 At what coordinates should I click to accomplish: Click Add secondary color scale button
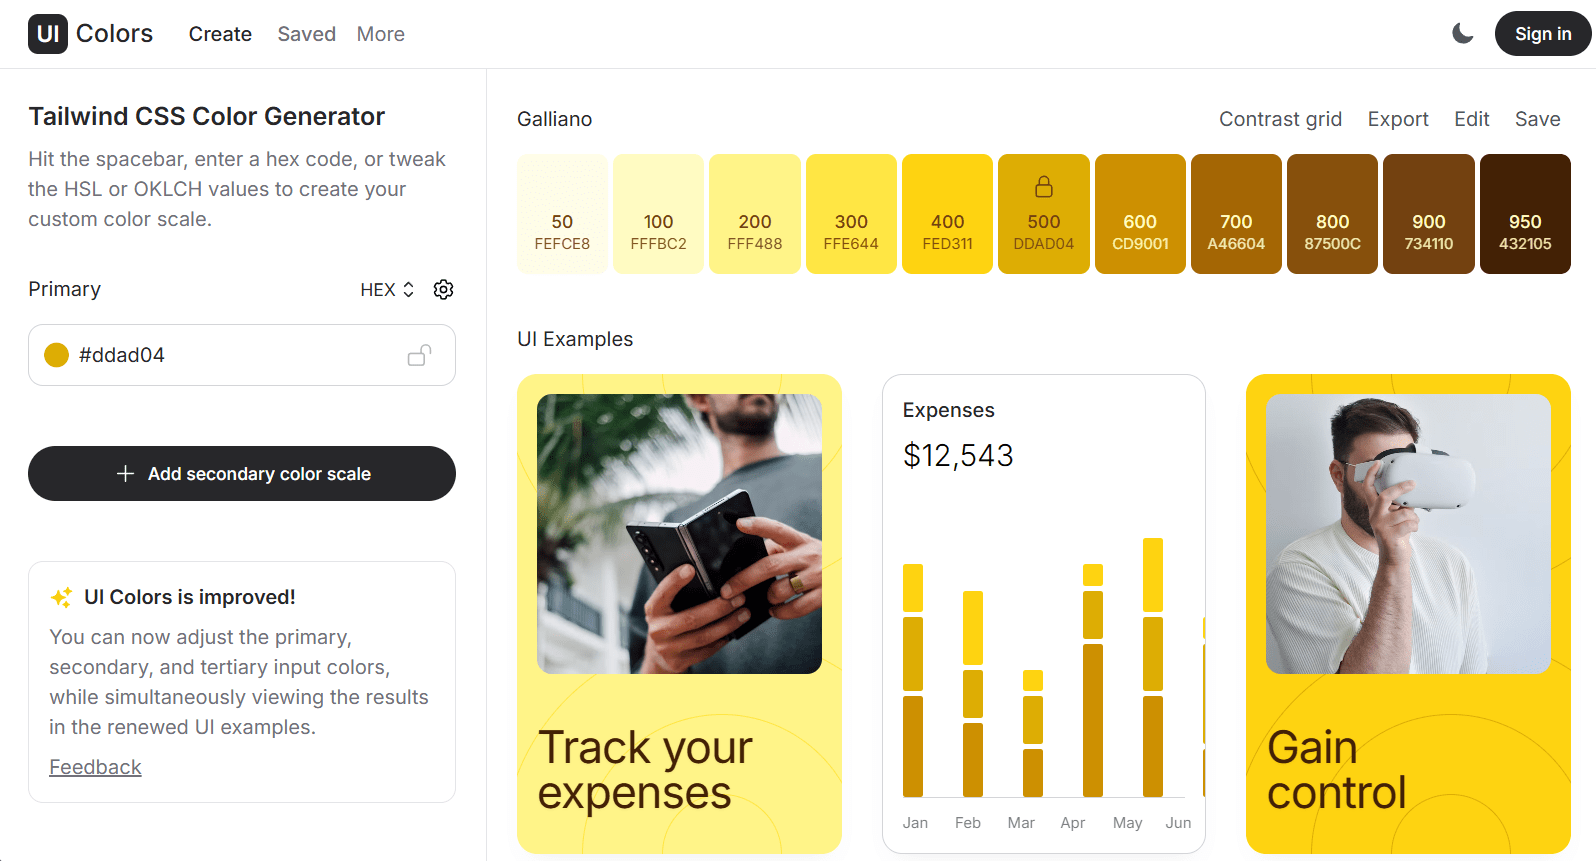point(242,473)
